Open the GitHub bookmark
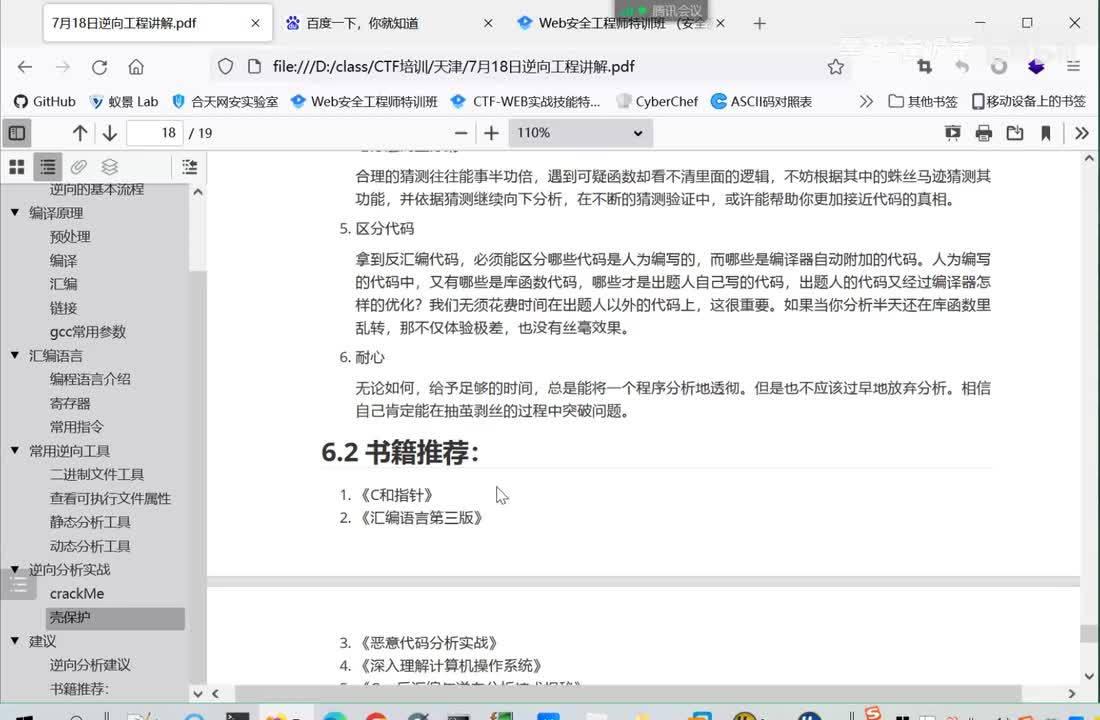This screenshot has height=720, width=1100. click(x=45, y=102)
